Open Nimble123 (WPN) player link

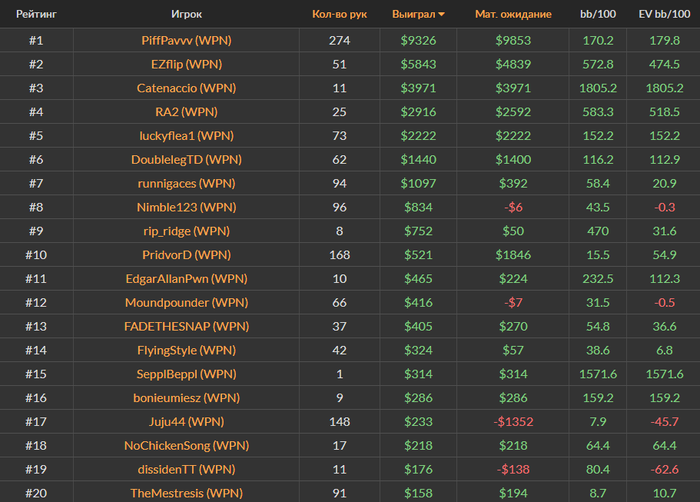point(186,207)
